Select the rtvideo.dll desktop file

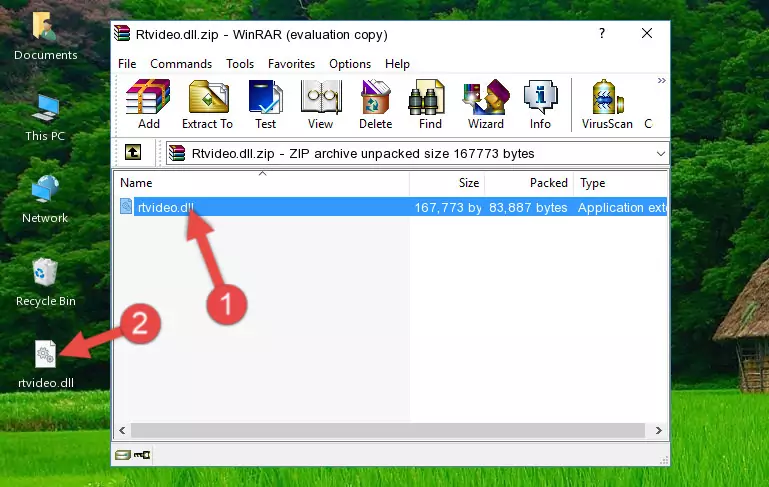coord(46,364)
